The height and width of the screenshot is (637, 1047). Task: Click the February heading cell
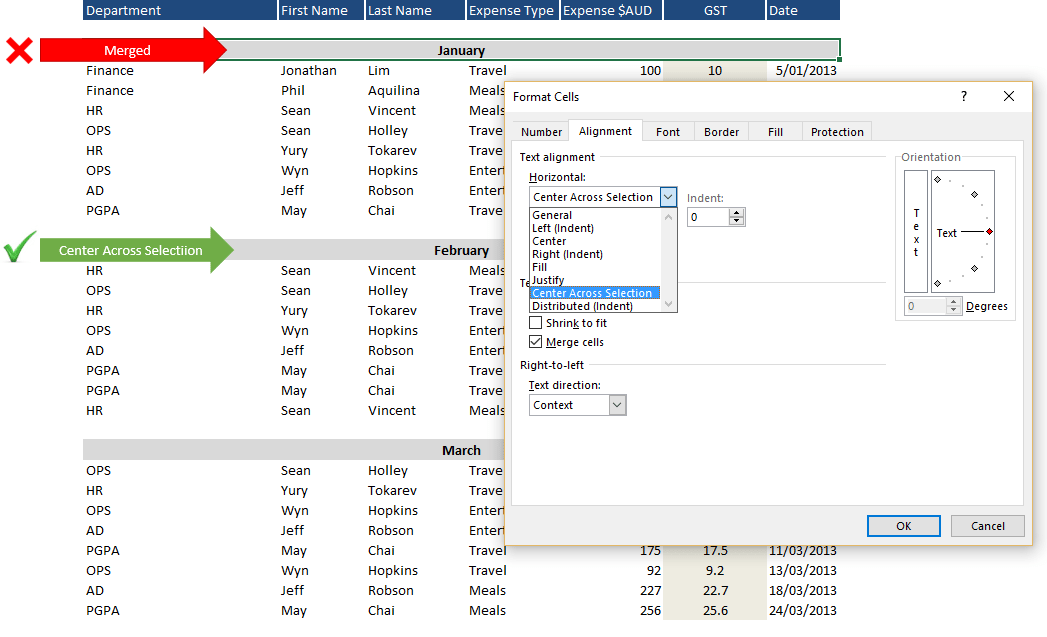(x=461, y=250)
